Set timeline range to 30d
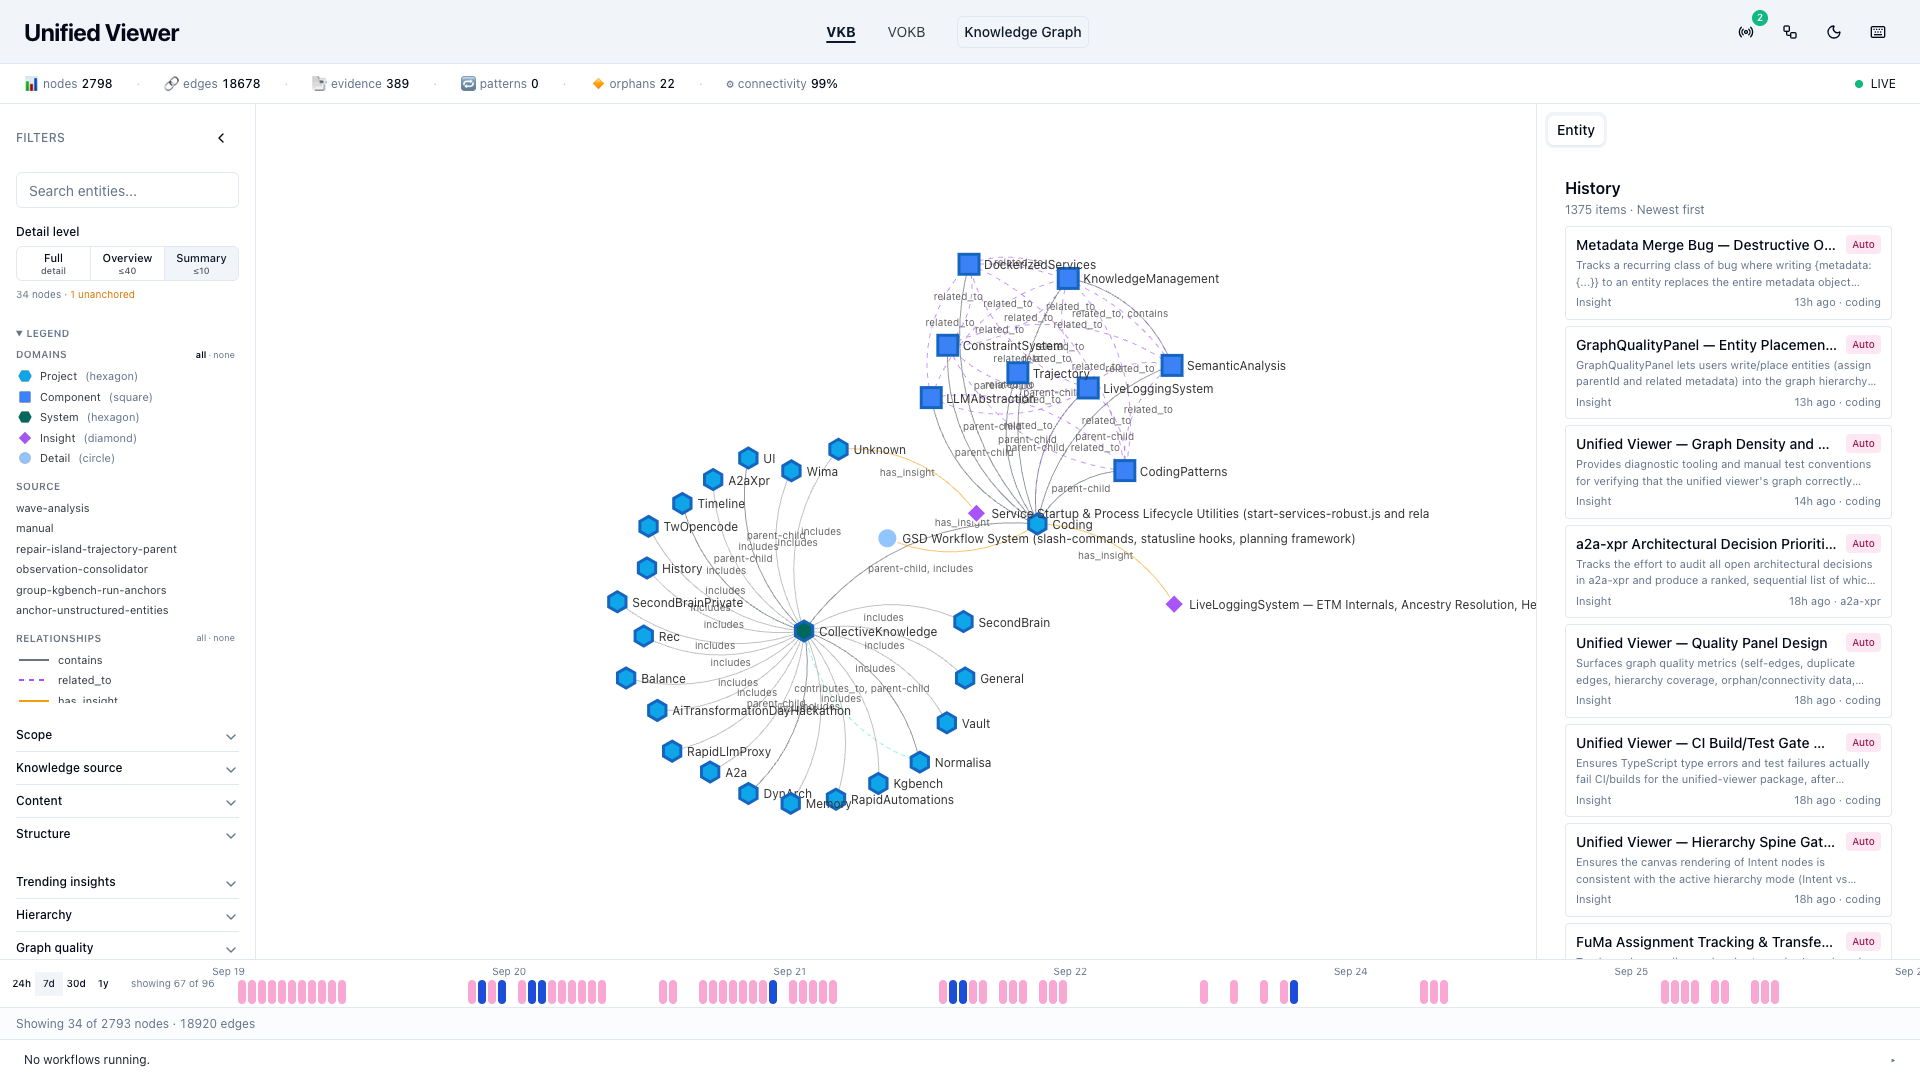 (x=76, y=984)
